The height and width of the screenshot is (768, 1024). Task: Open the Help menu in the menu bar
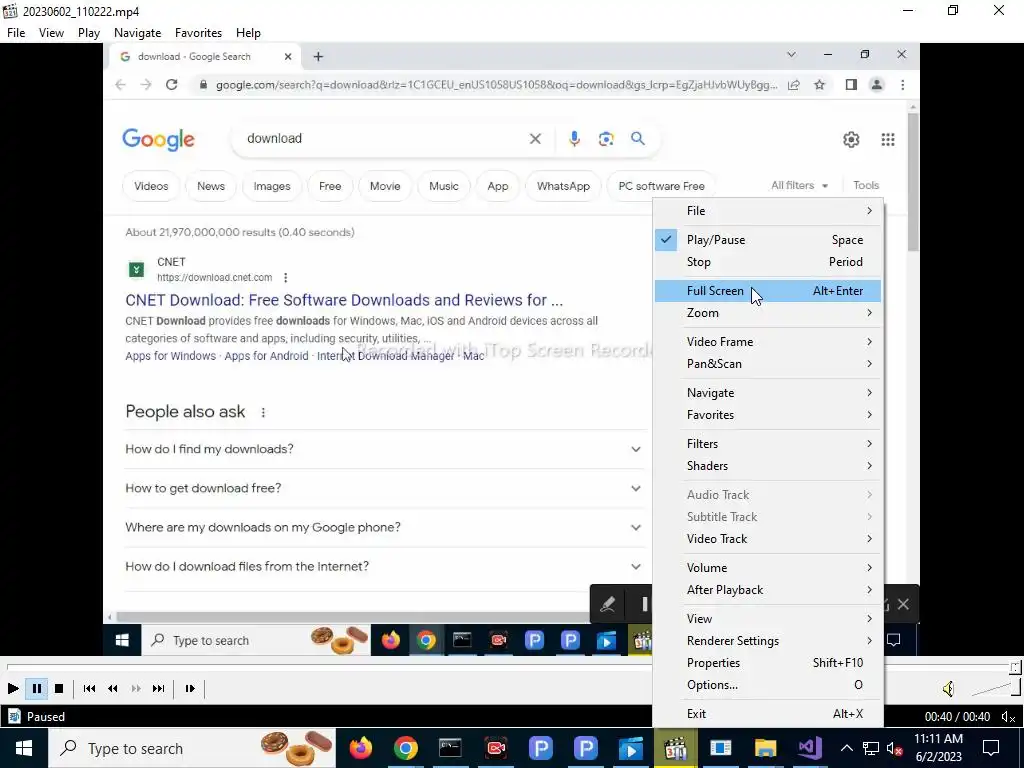248,33
